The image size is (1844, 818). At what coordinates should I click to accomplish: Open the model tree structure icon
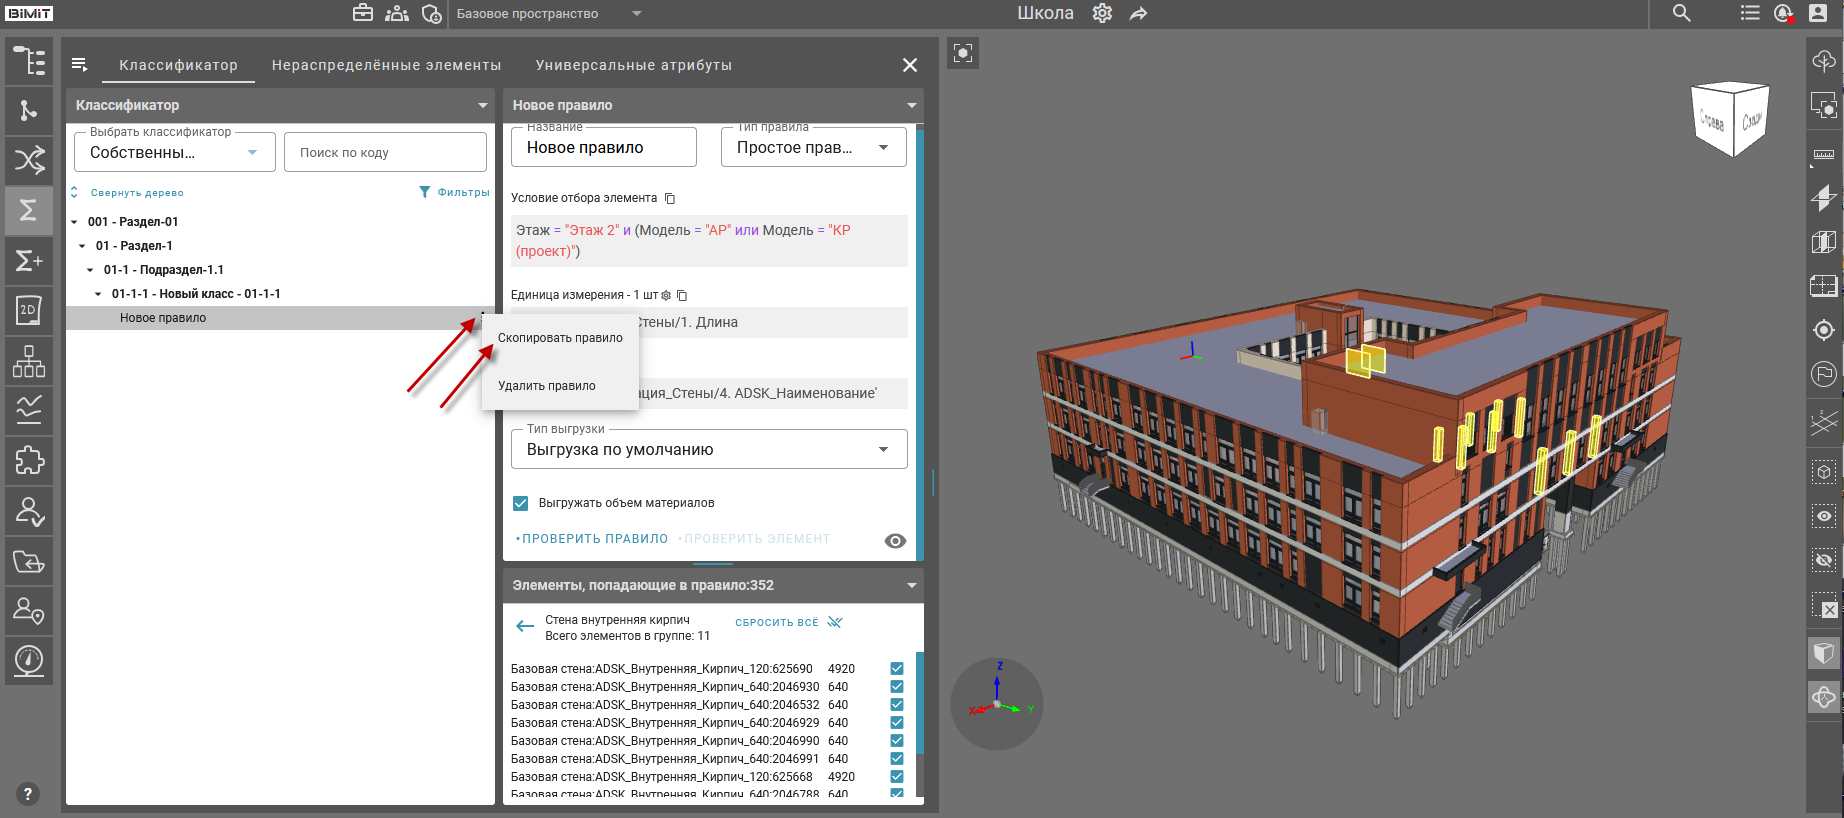pyautogui.click(x=29, y=61)
